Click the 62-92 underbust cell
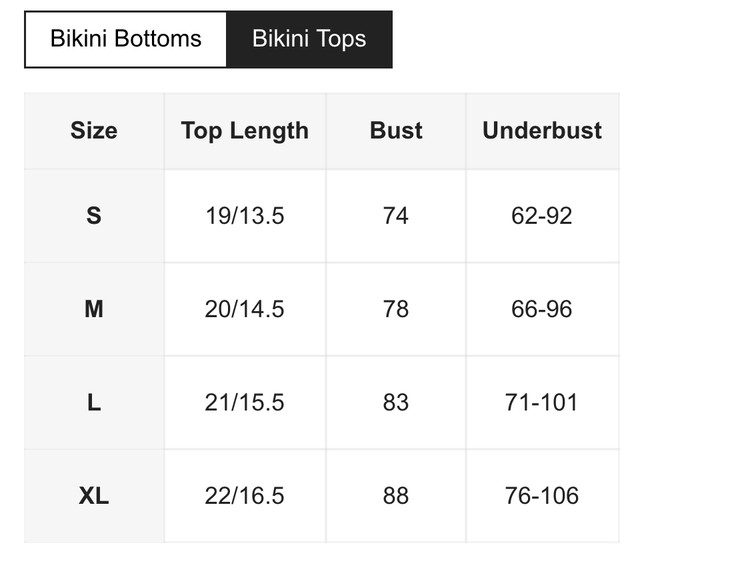The image size is (750, 561). coord(542,216)
